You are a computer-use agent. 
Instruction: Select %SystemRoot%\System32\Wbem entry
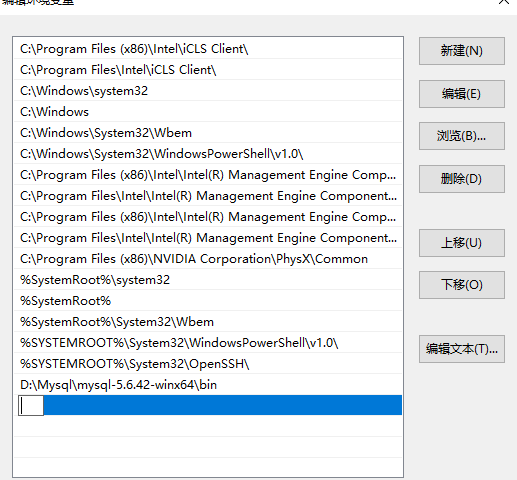[x=208, y=322]
